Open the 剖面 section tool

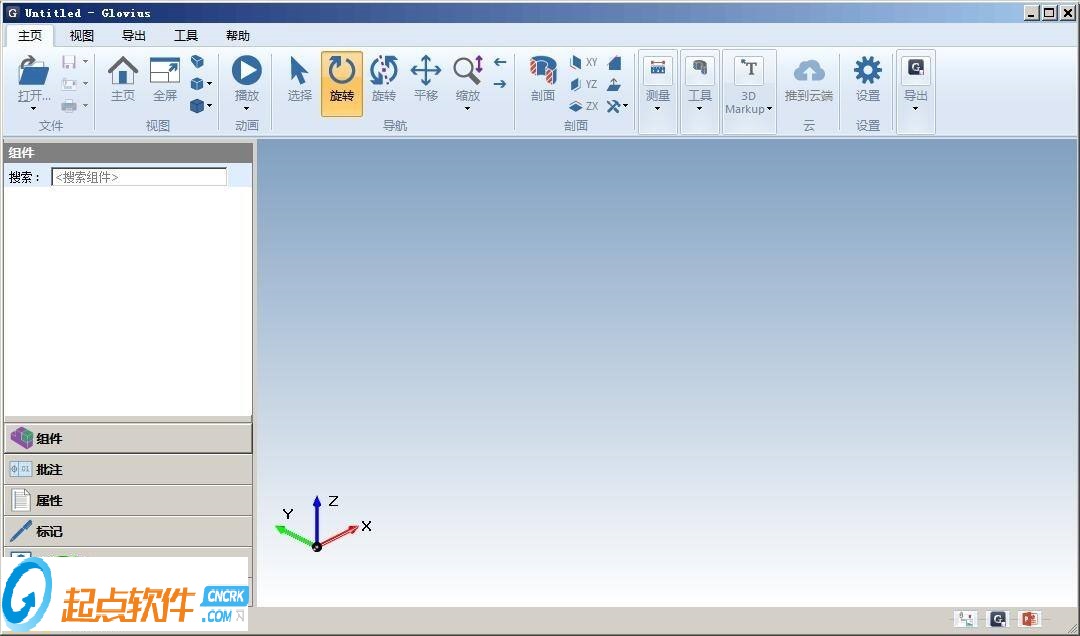coord(541,78)
